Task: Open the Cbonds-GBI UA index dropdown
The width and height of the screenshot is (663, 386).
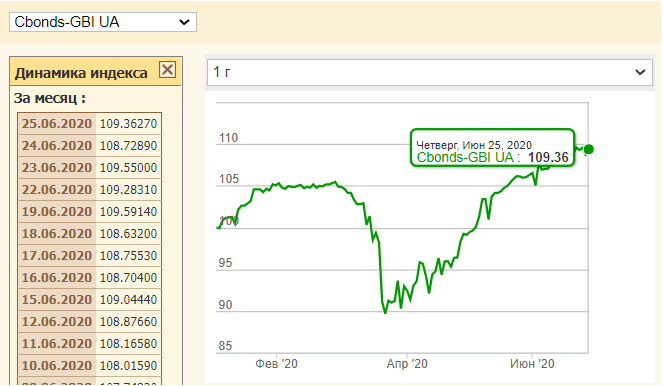Action: coord(103,22)
